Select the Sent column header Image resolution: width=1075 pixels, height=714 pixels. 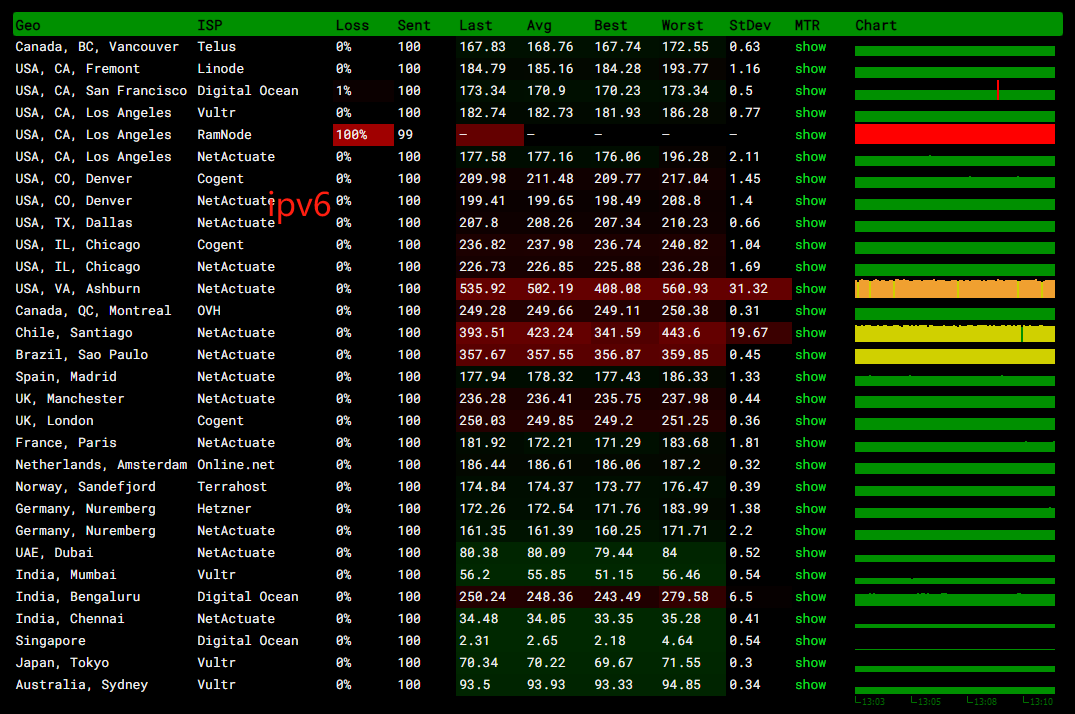pos(414,25)
